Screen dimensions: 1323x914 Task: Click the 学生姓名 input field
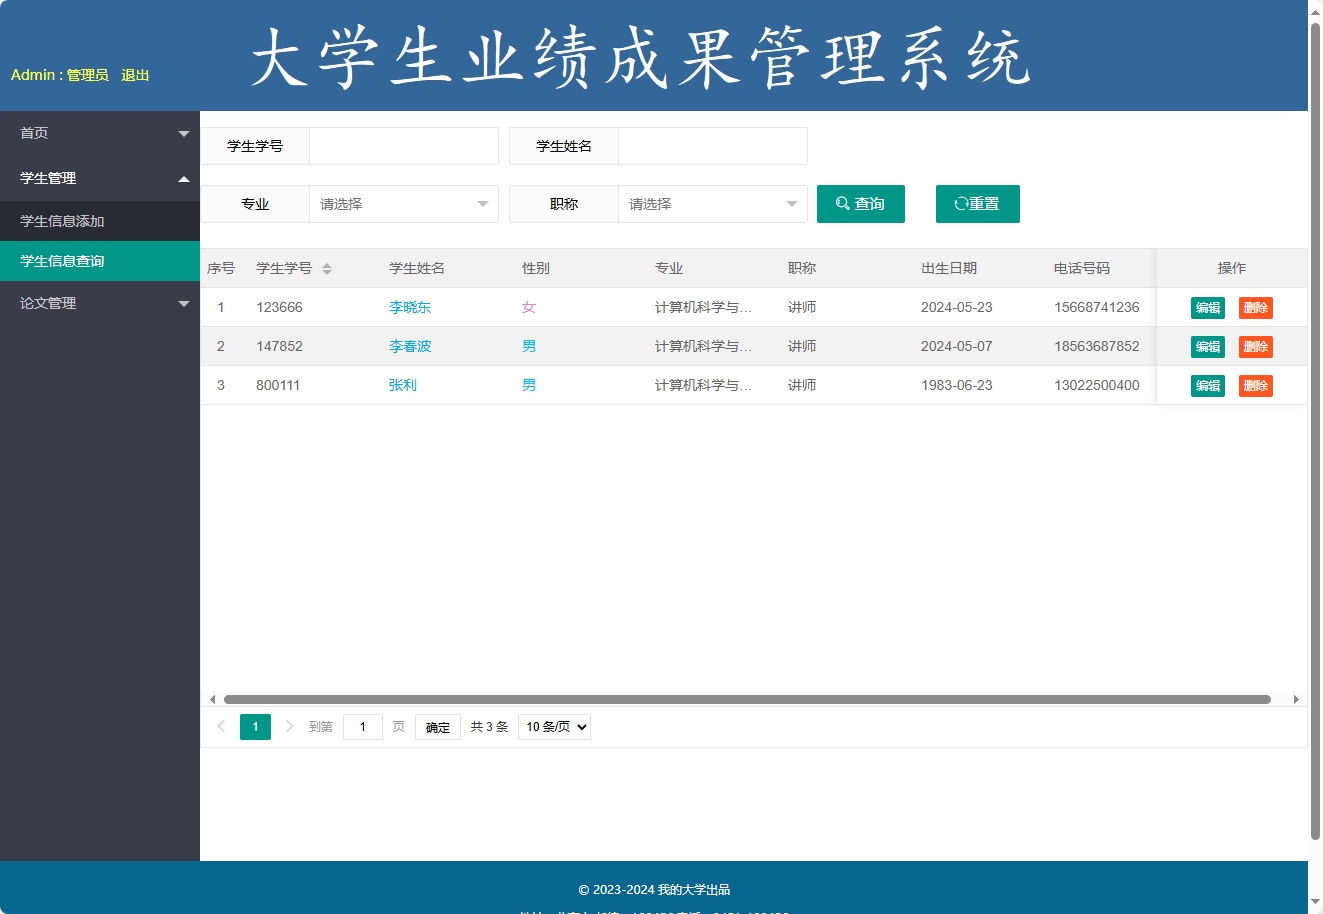(712, 146)
